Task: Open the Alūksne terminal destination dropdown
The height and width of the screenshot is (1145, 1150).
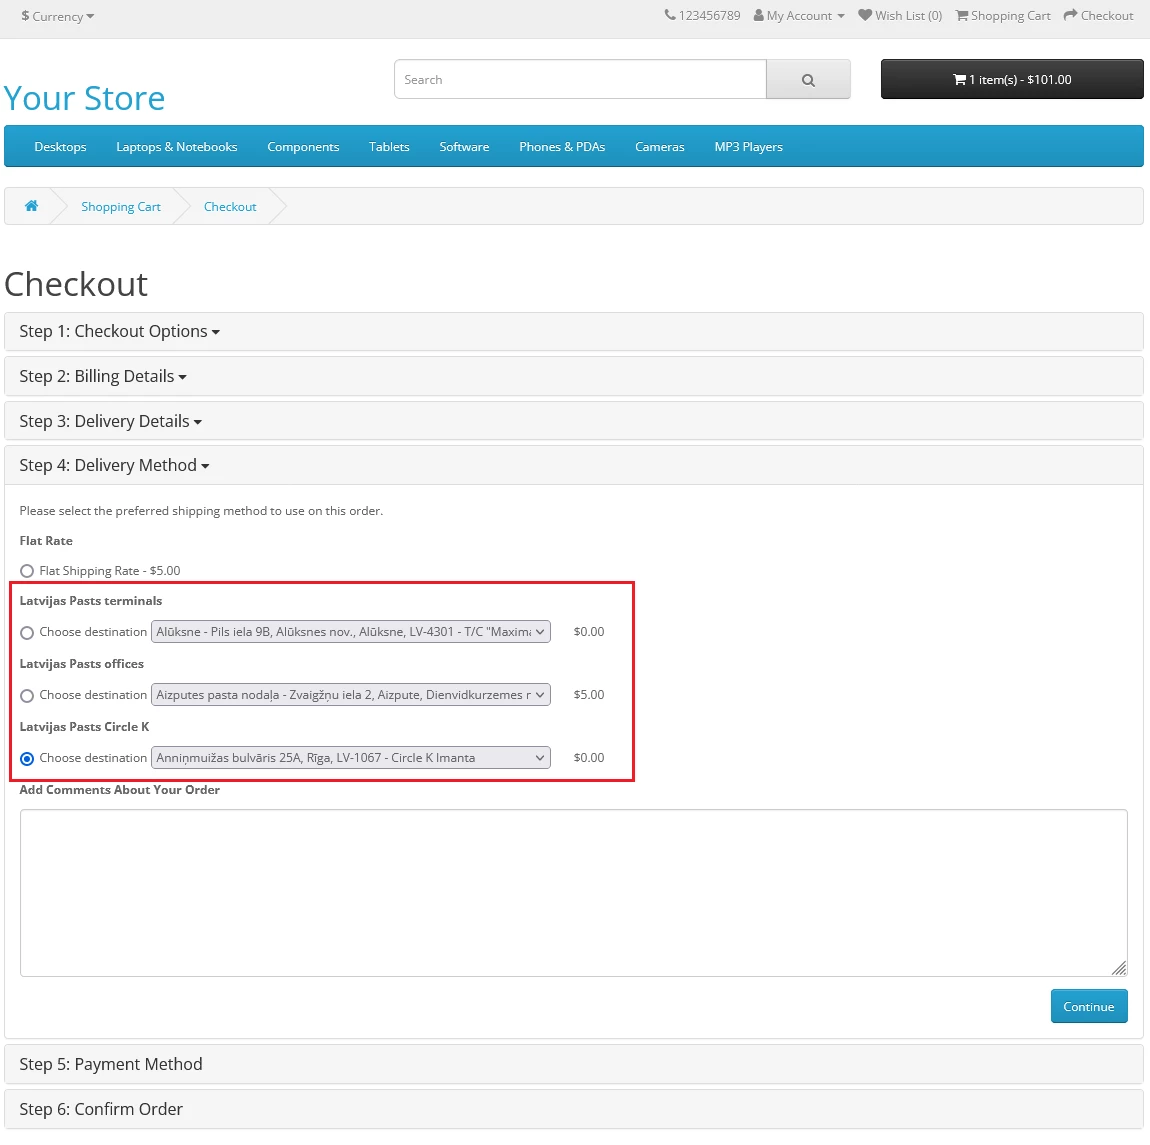Action: coord(350,632)
